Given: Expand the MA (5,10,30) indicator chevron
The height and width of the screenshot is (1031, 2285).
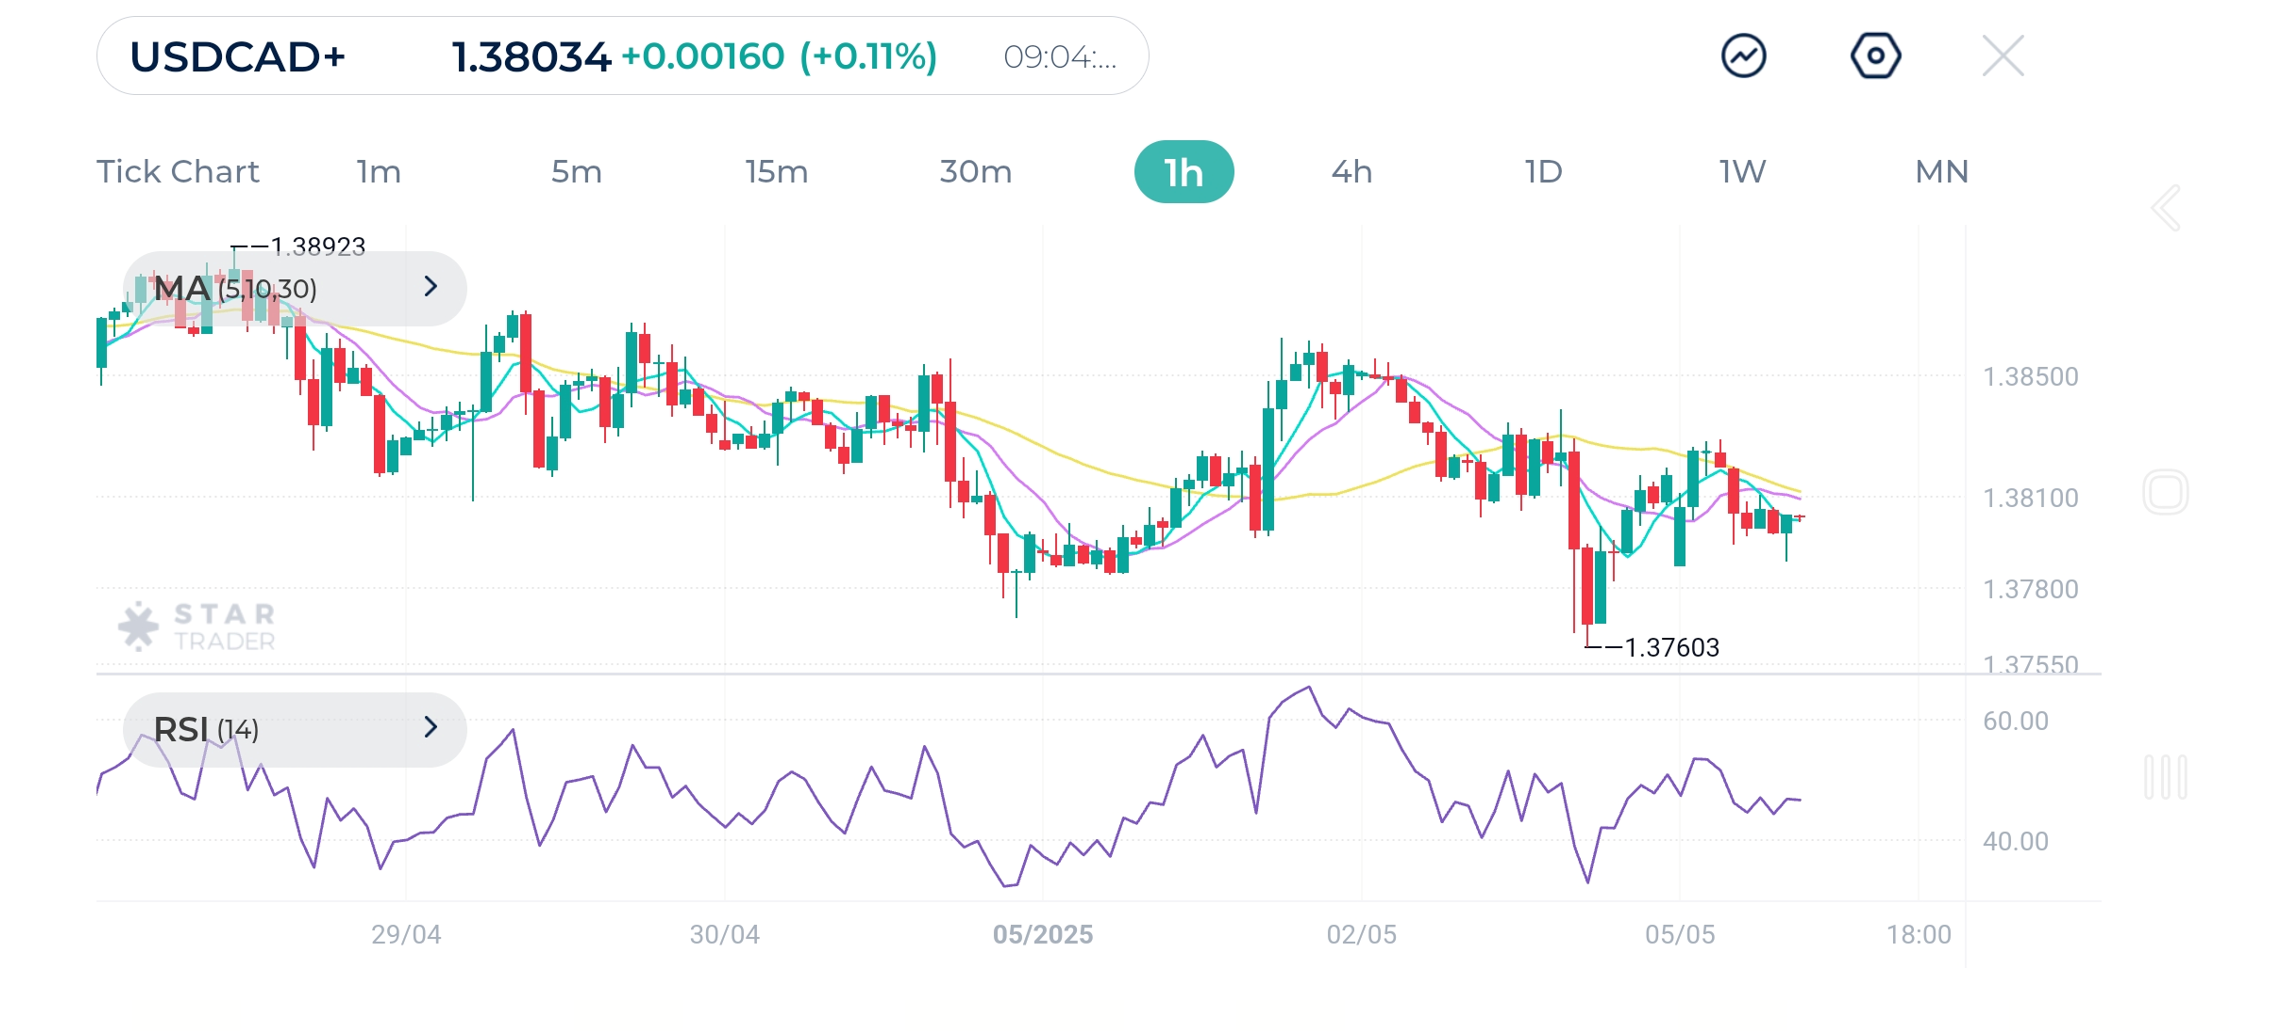Looking at the screenshot, I should click(430, 288).
